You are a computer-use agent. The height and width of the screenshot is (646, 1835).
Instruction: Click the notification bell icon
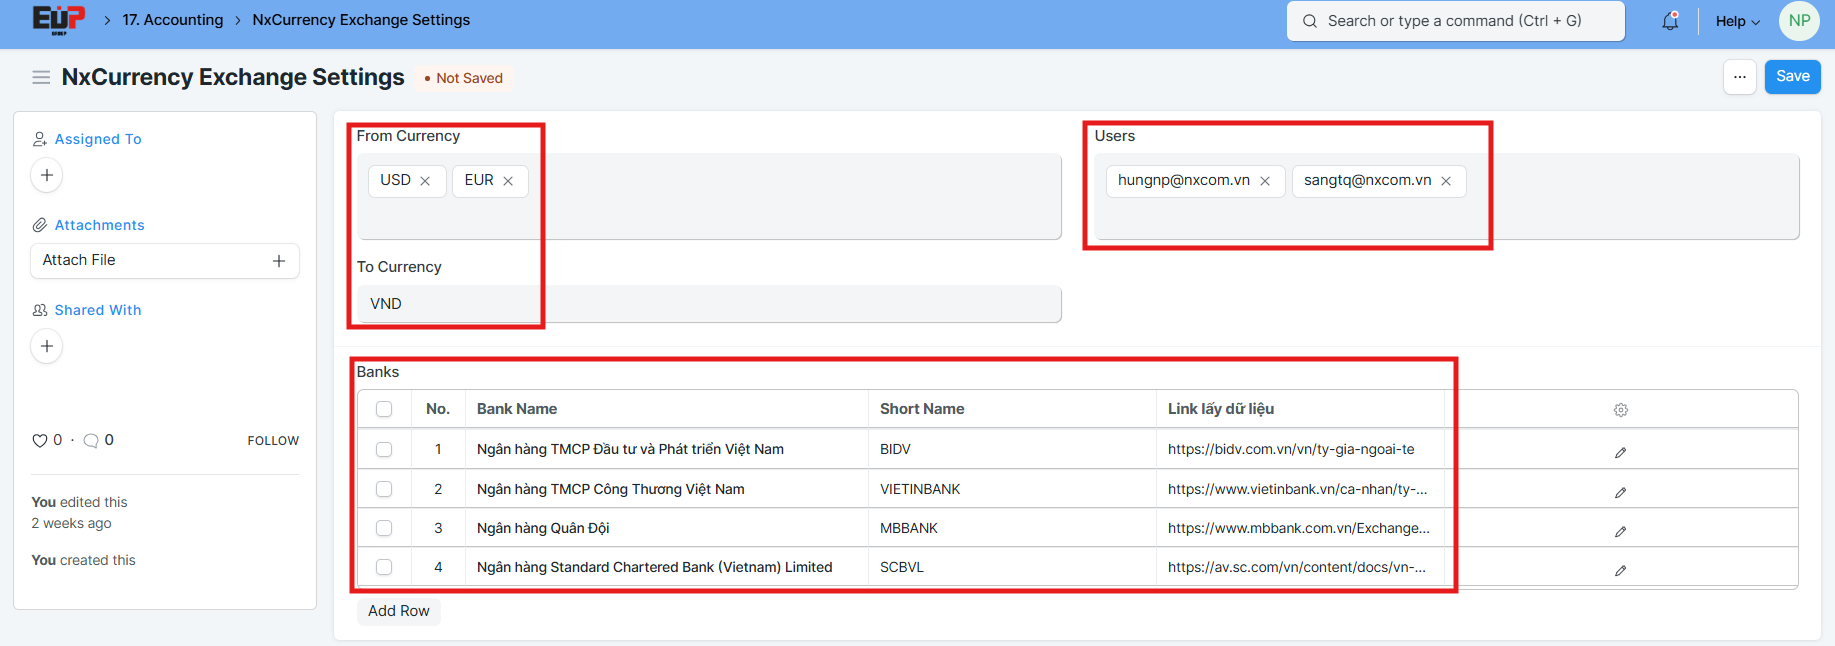1670,21
